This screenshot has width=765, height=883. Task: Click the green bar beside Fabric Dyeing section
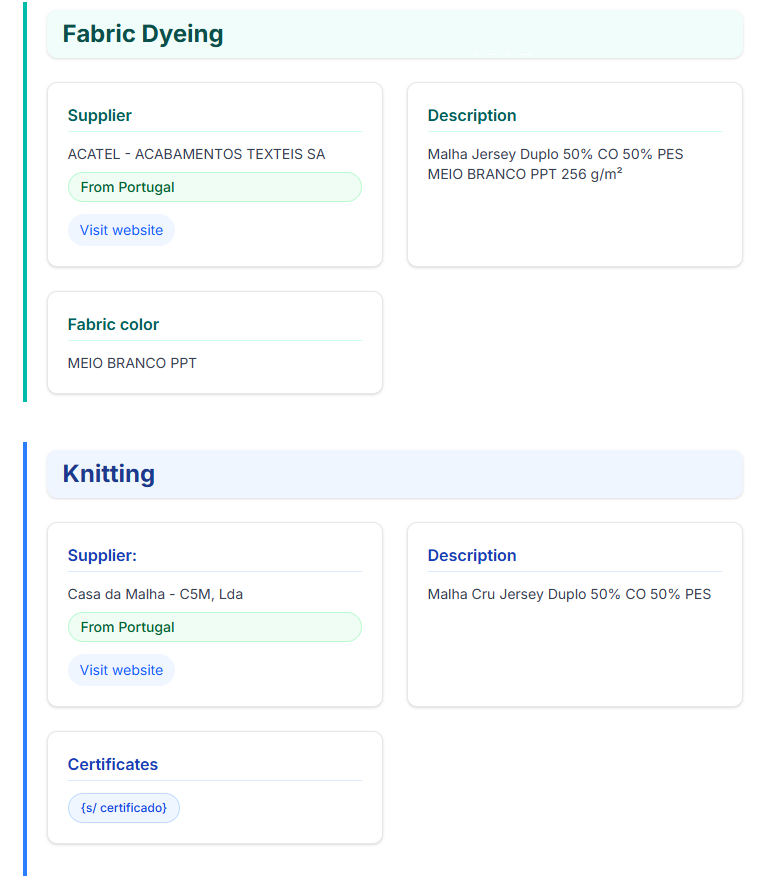[25, 200]
